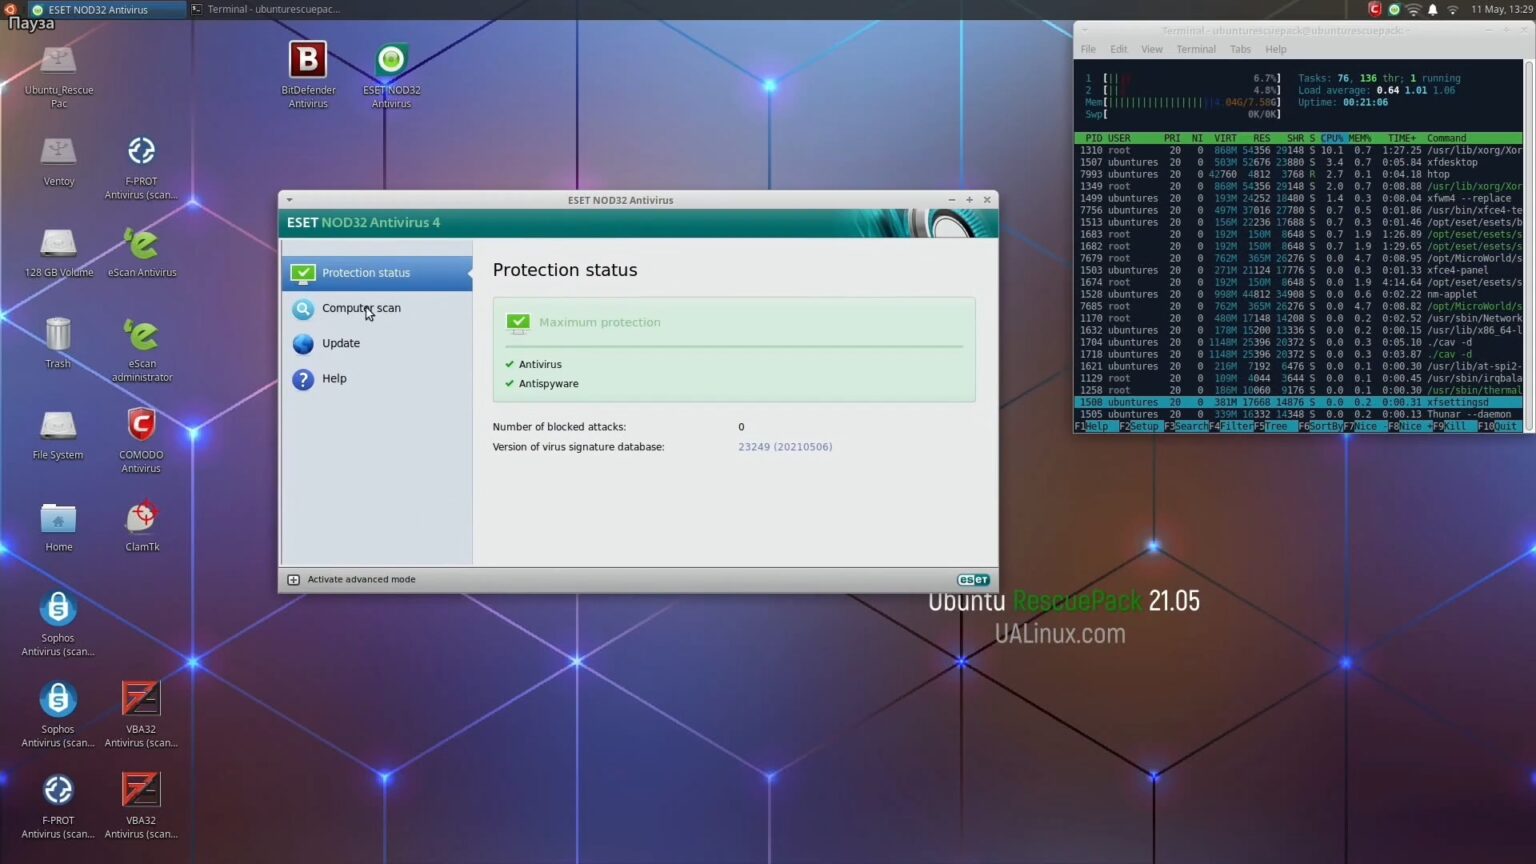This screenshot has height=864, width=1536.
Task: Select the nm-applet process row in htop
Action: 1298,294
